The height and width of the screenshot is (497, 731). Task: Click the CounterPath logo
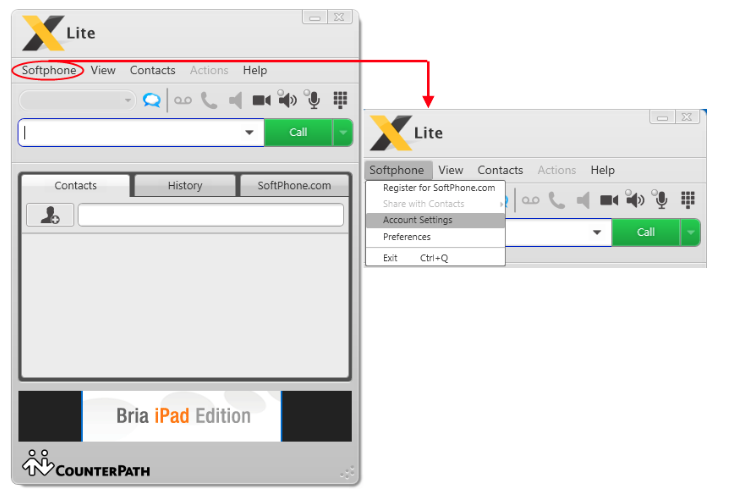(x=86, y=464)
